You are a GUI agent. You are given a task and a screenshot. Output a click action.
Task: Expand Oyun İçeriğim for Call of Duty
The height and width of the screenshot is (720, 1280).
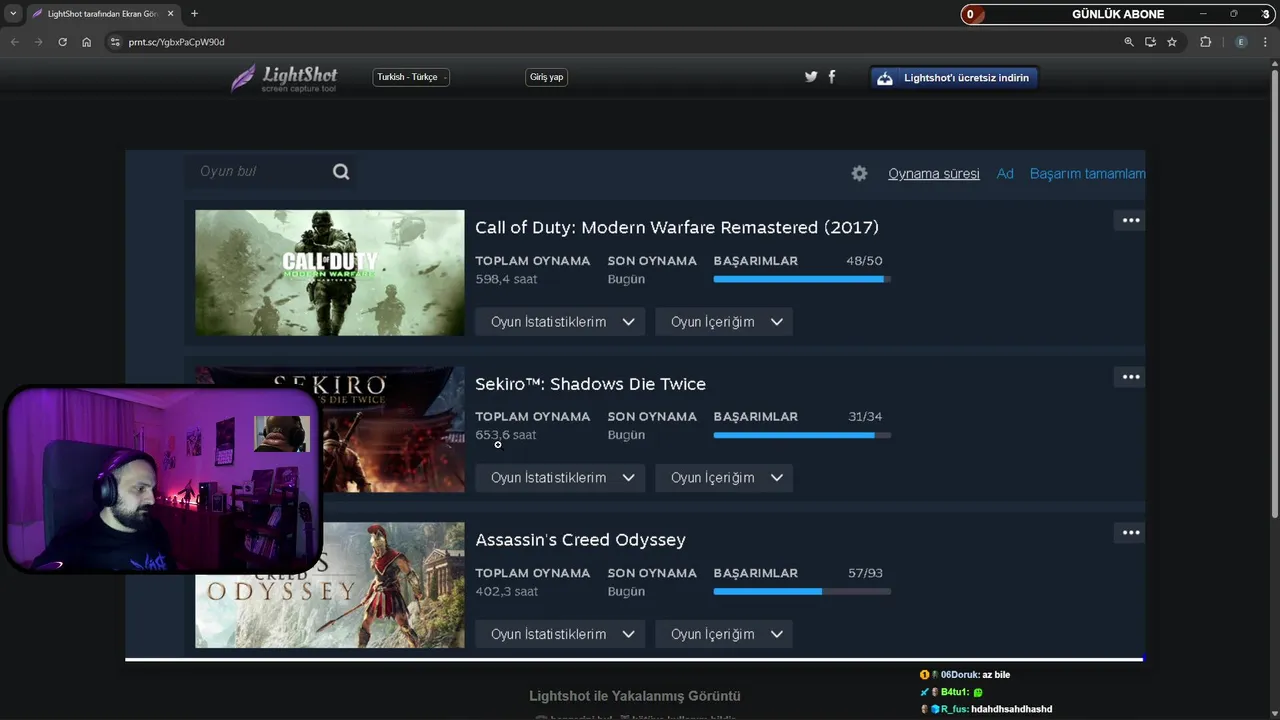[x=724, y=322]
